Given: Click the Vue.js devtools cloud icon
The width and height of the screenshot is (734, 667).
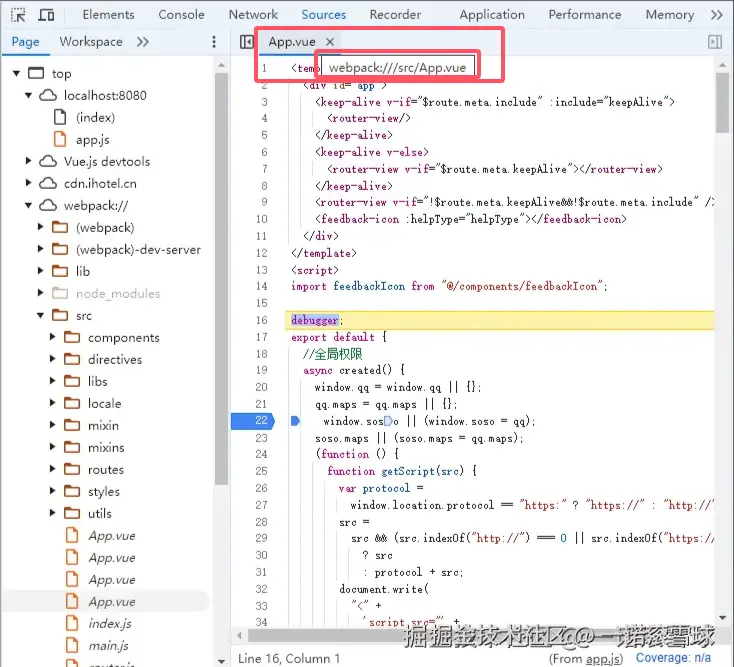Looking at the screenshot, I should click(48, 161).
